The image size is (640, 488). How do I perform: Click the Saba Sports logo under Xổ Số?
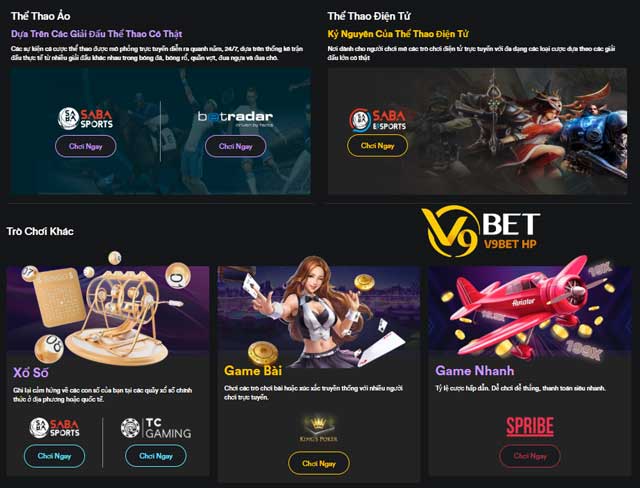(x=55, y=428)
